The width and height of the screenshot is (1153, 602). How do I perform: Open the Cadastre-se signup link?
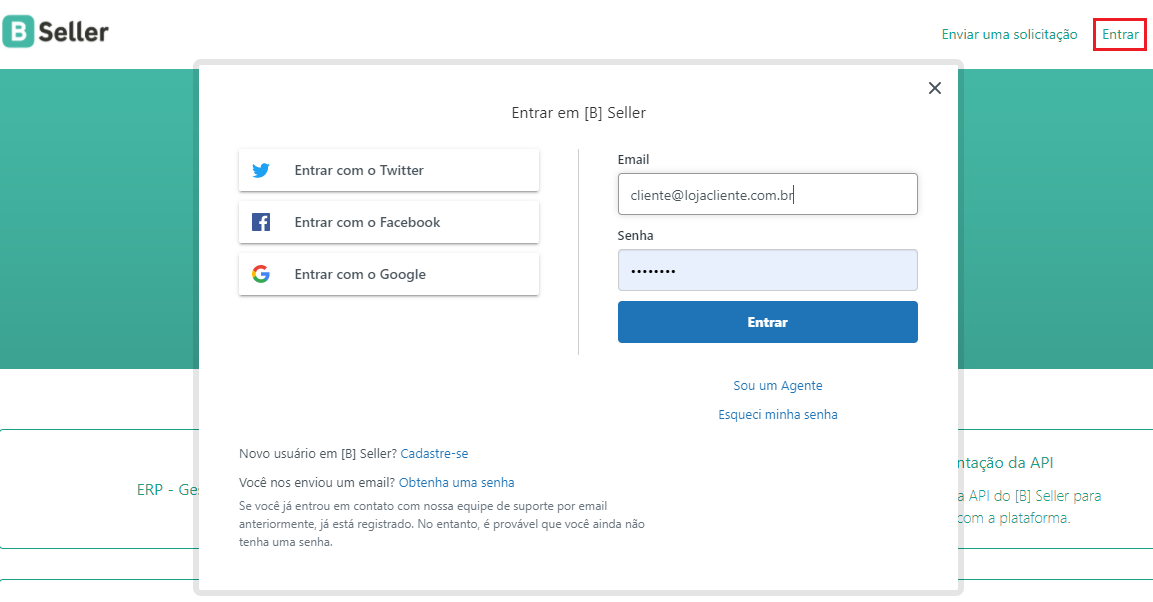click(x=435, y=454)
